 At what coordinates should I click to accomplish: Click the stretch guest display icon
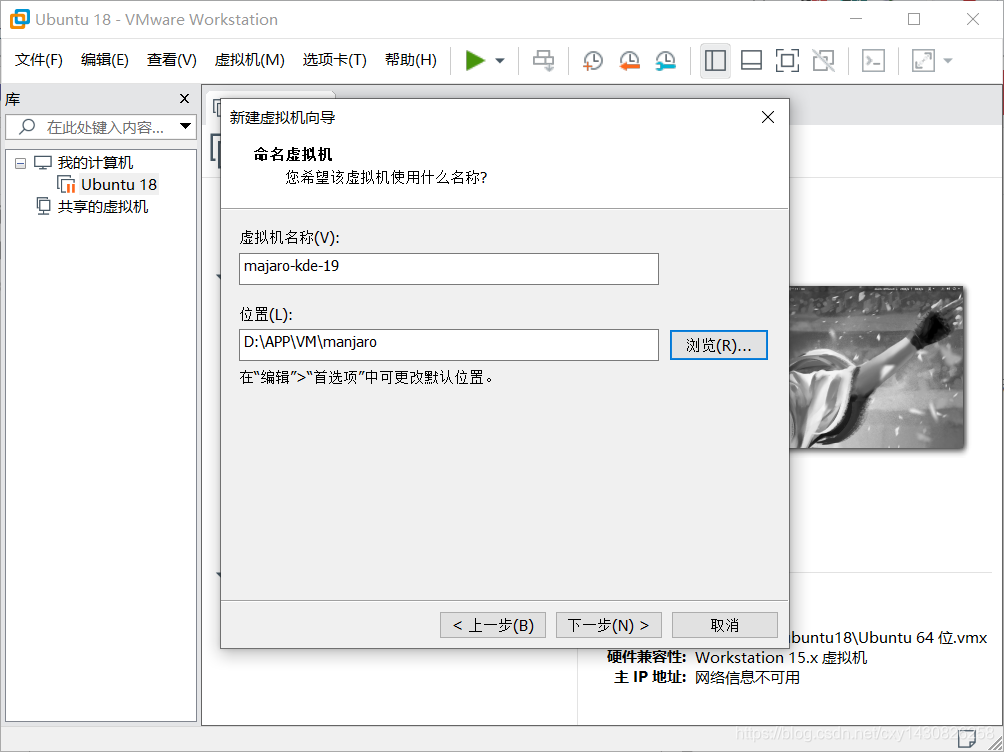pos(923,61)
